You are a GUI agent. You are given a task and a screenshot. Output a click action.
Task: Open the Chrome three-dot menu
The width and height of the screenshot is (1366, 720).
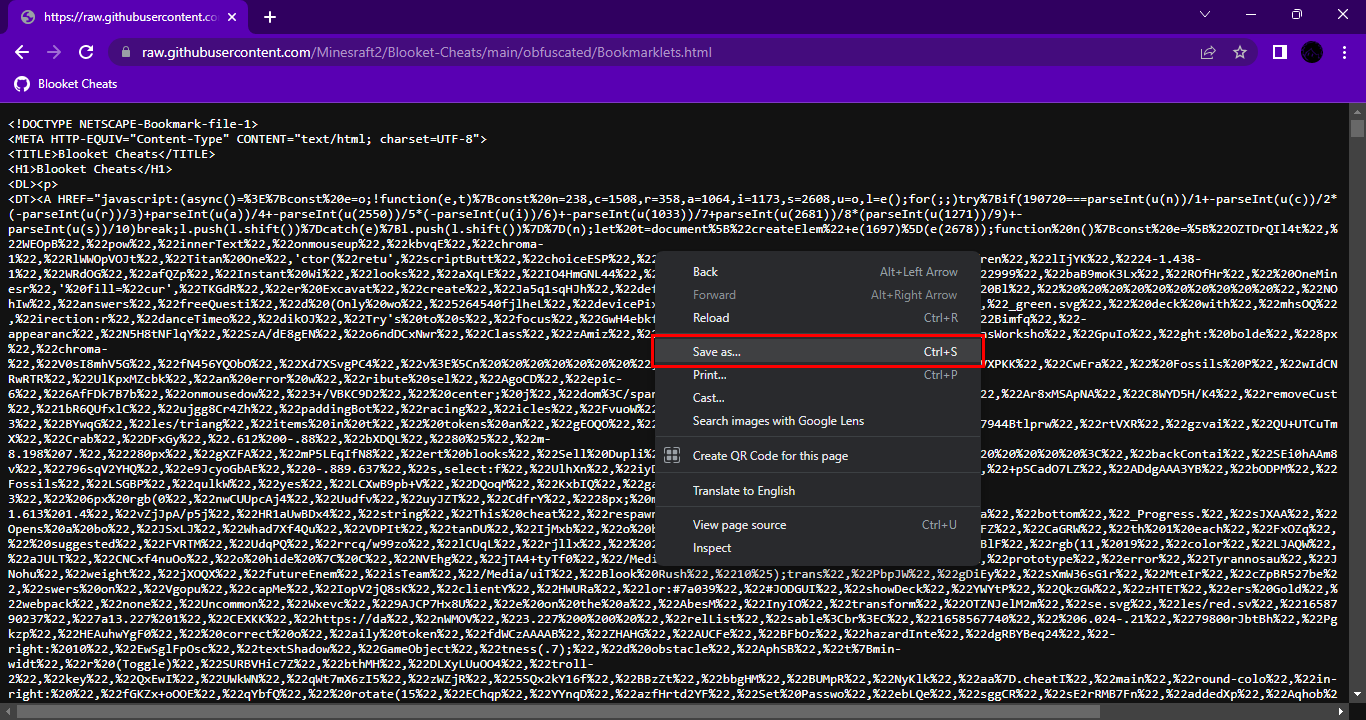point(1343,52)
